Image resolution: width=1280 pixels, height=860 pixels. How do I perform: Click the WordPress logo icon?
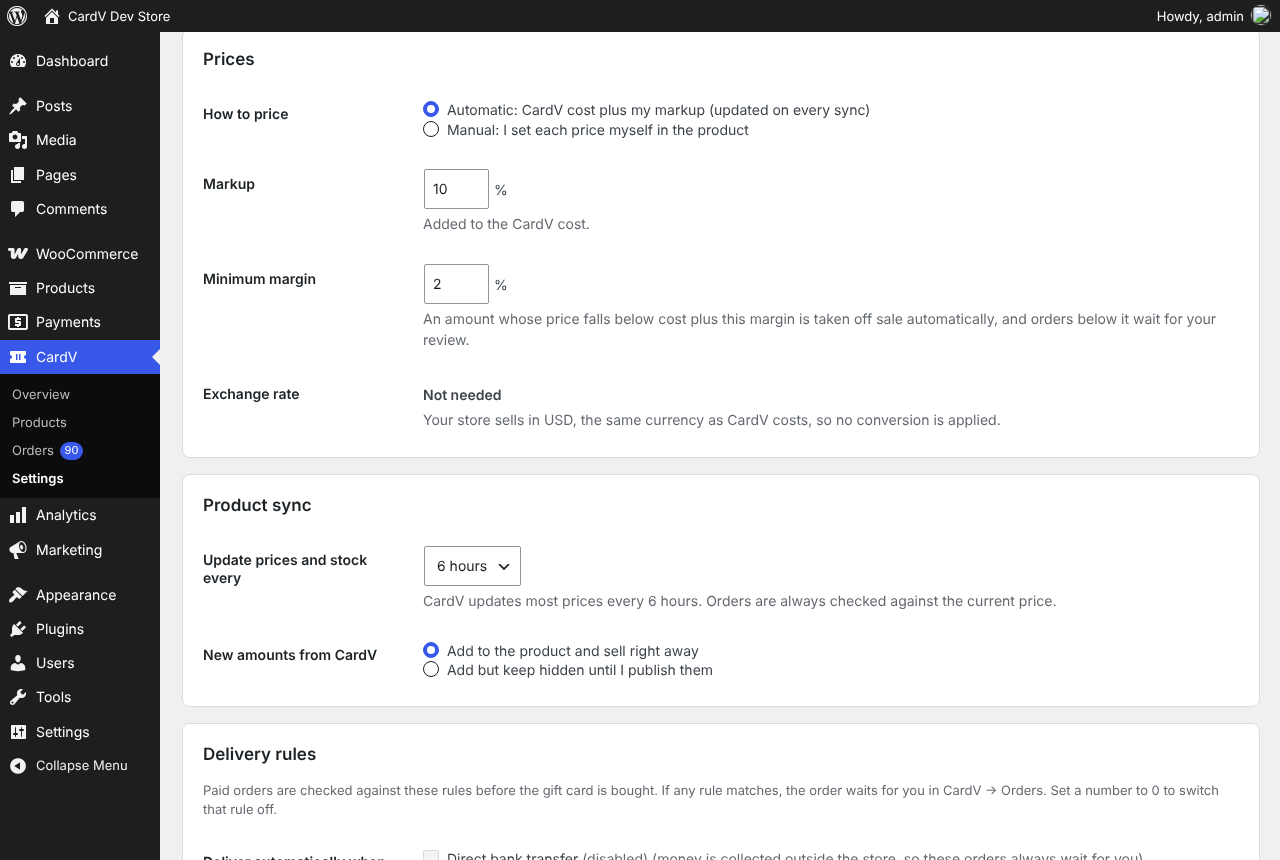coord(17,16)
